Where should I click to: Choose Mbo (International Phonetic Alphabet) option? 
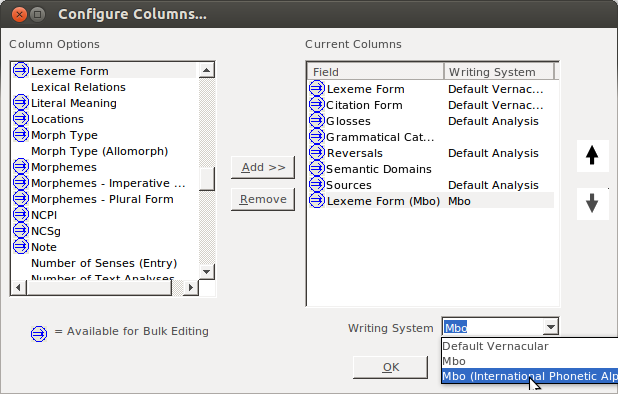click(x=529, y=376)
